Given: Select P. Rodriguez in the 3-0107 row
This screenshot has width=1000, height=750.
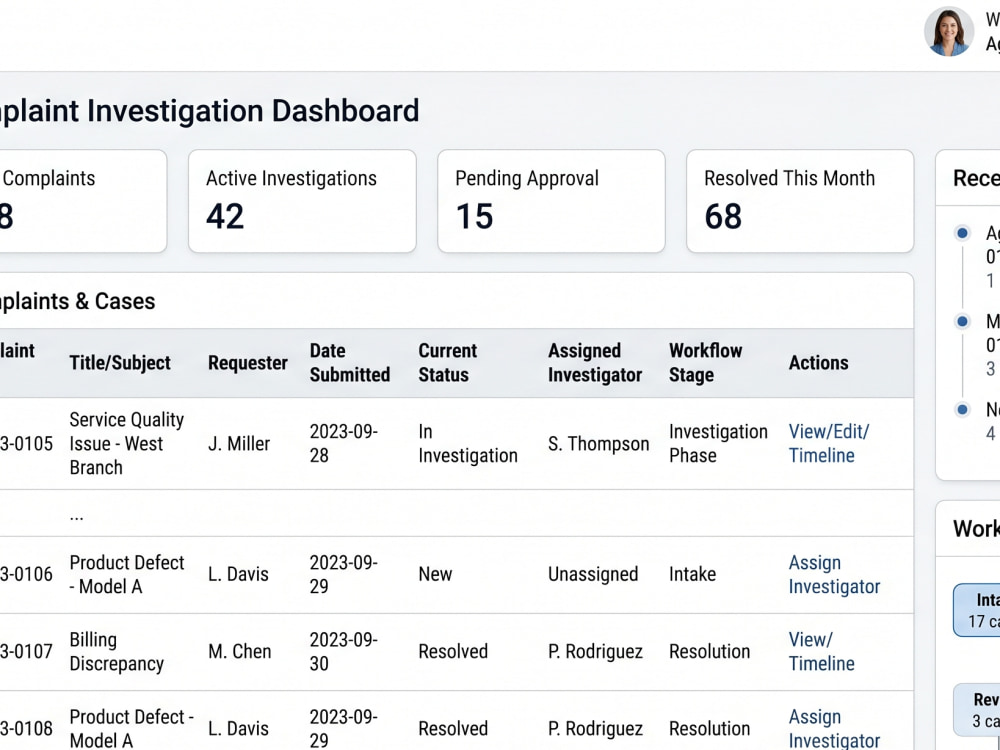Looking at the screenshot, I should 595,651.
